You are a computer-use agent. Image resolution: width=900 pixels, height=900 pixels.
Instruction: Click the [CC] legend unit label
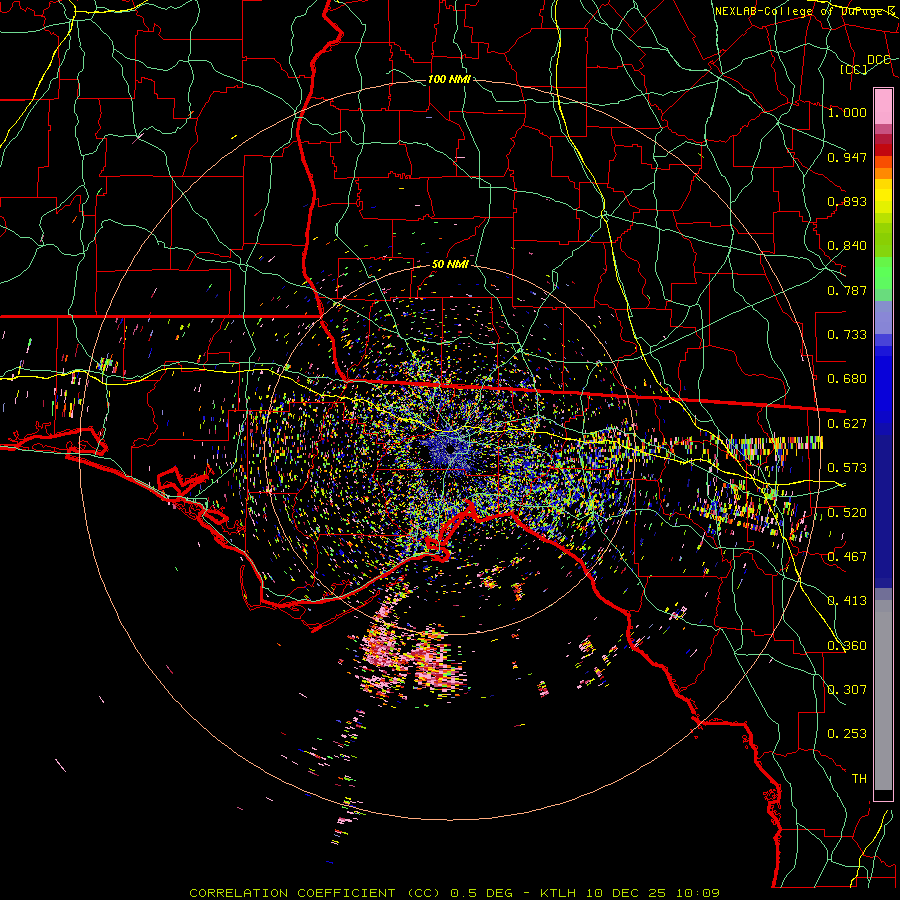(x=854, y=69)
